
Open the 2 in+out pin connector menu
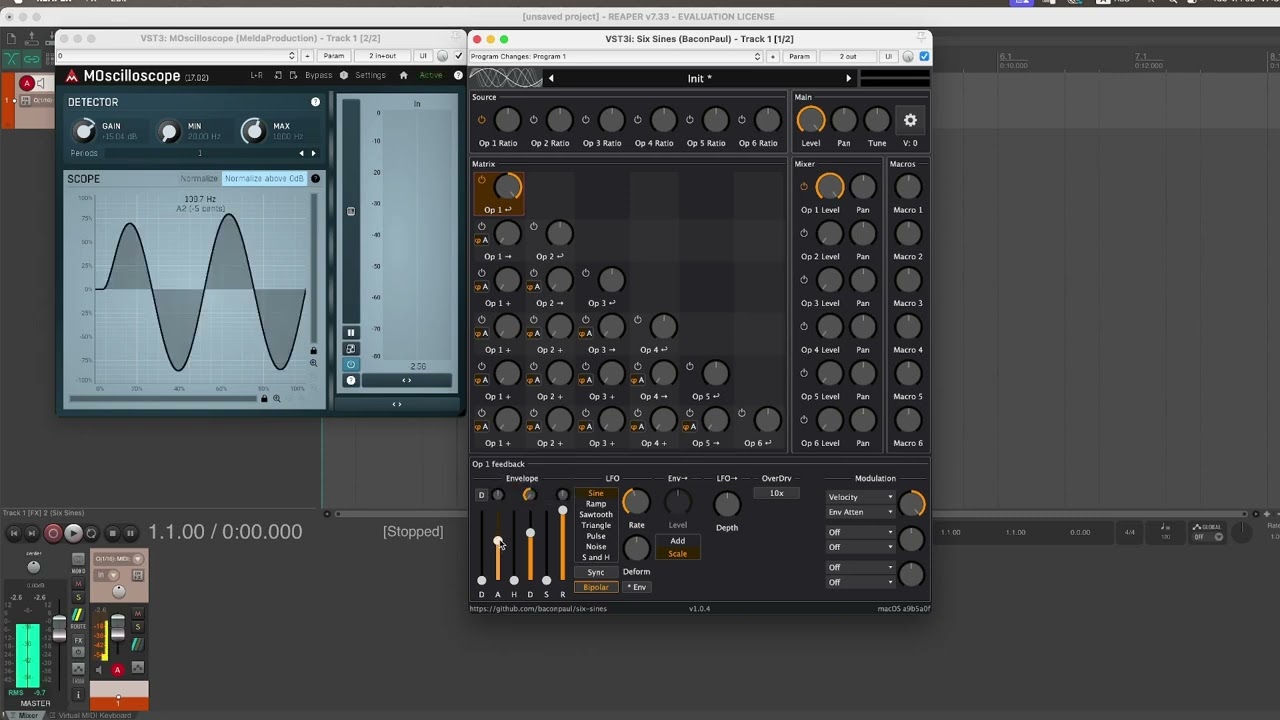(x=382, y=56)
